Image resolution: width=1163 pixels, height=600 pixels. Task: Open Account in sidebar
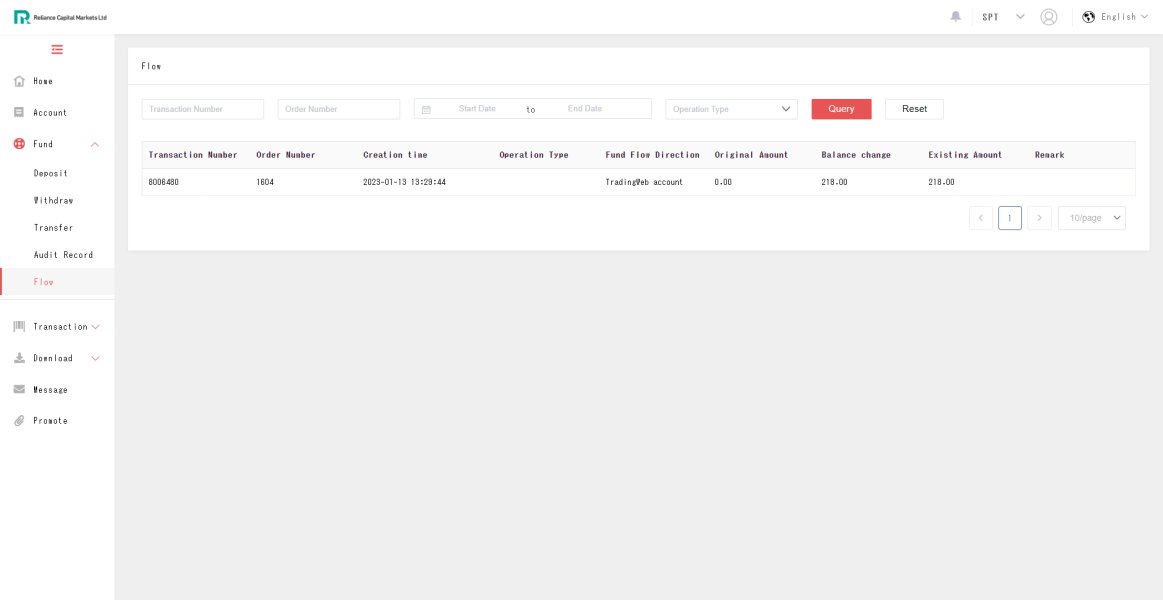[x=50, y=113]
